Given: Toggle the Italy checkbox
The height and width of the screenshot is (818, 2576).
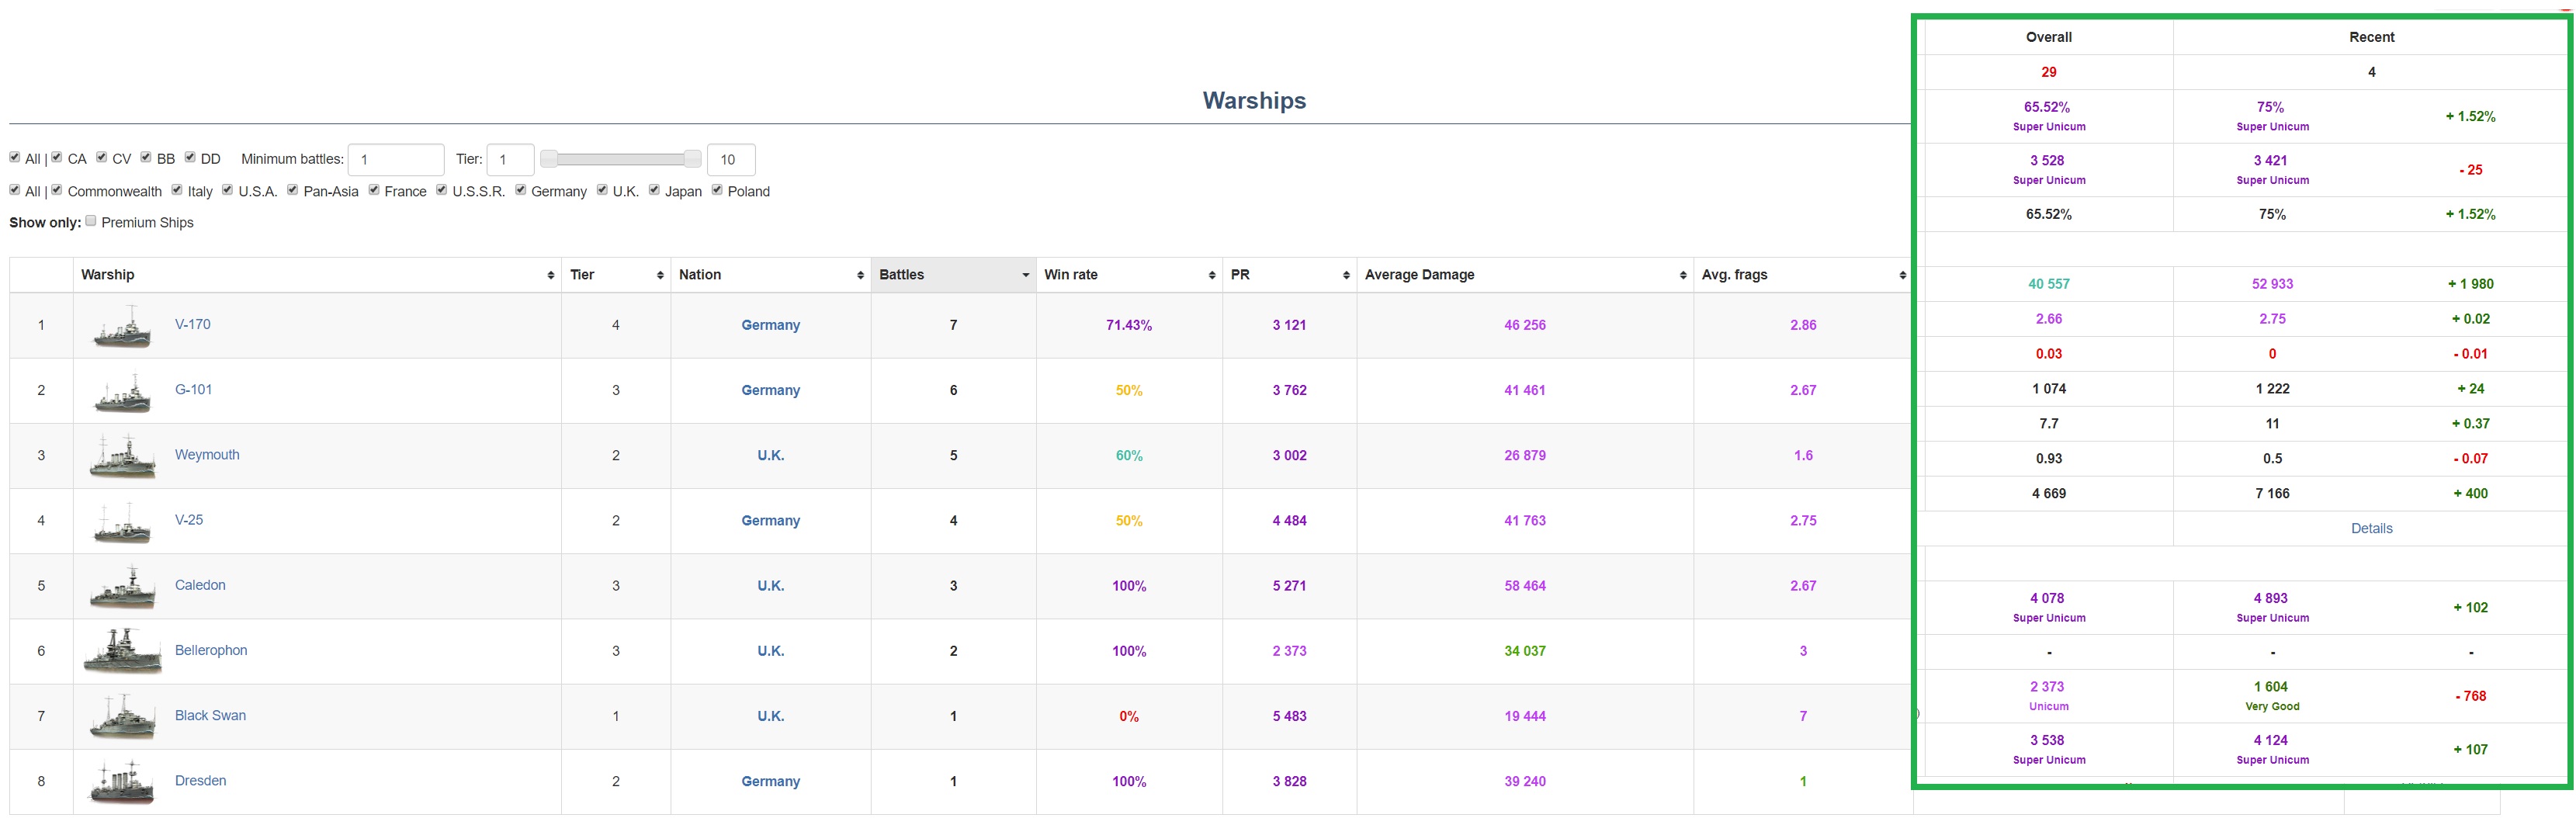Looking at the screenshot, I should point(177,190).
